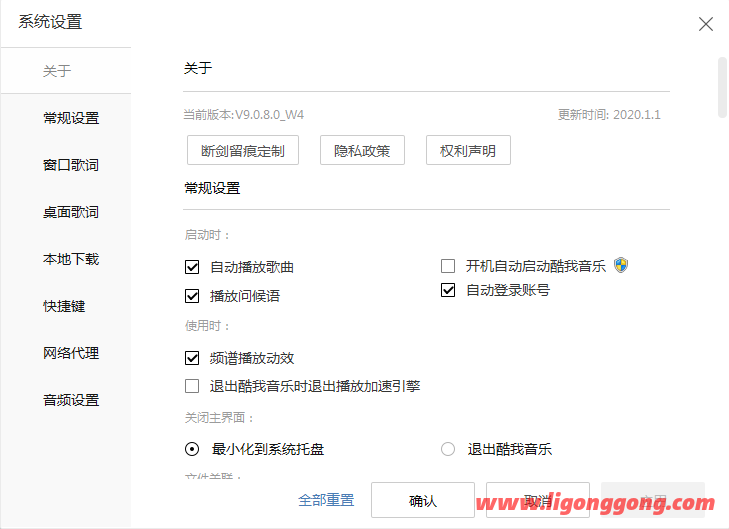Select 最小化到系统托盘 radio button
Screen dimensions: 729x529
pyautogui.click(x=192, y=450)
